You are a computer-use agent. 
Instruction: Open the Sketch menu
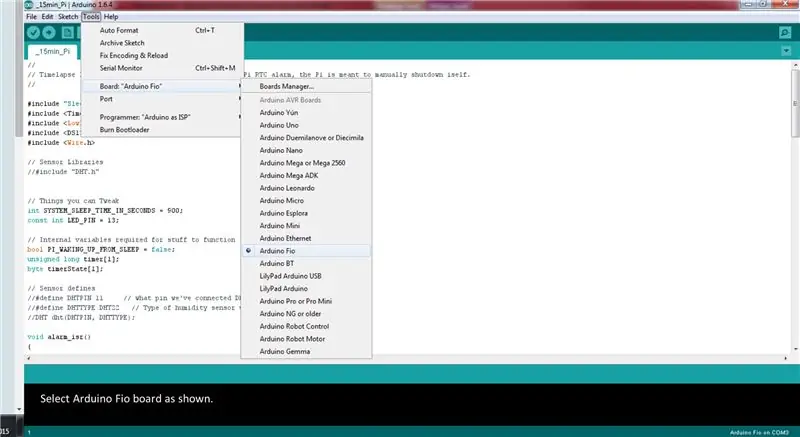[68, 16]
